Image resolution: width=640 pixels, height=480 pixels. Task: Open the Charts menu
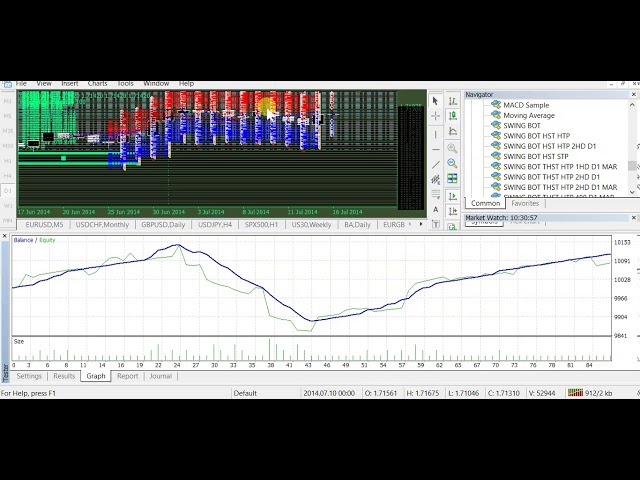click(97, 83)
